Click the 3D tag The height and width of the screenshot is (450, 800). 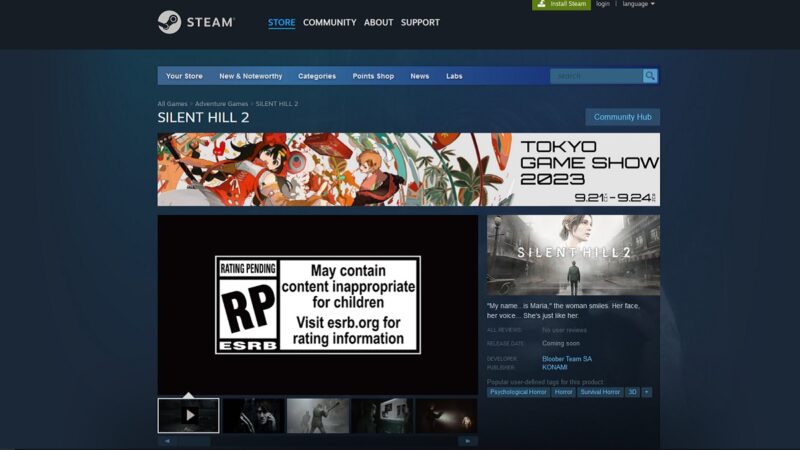coord(632,392)
